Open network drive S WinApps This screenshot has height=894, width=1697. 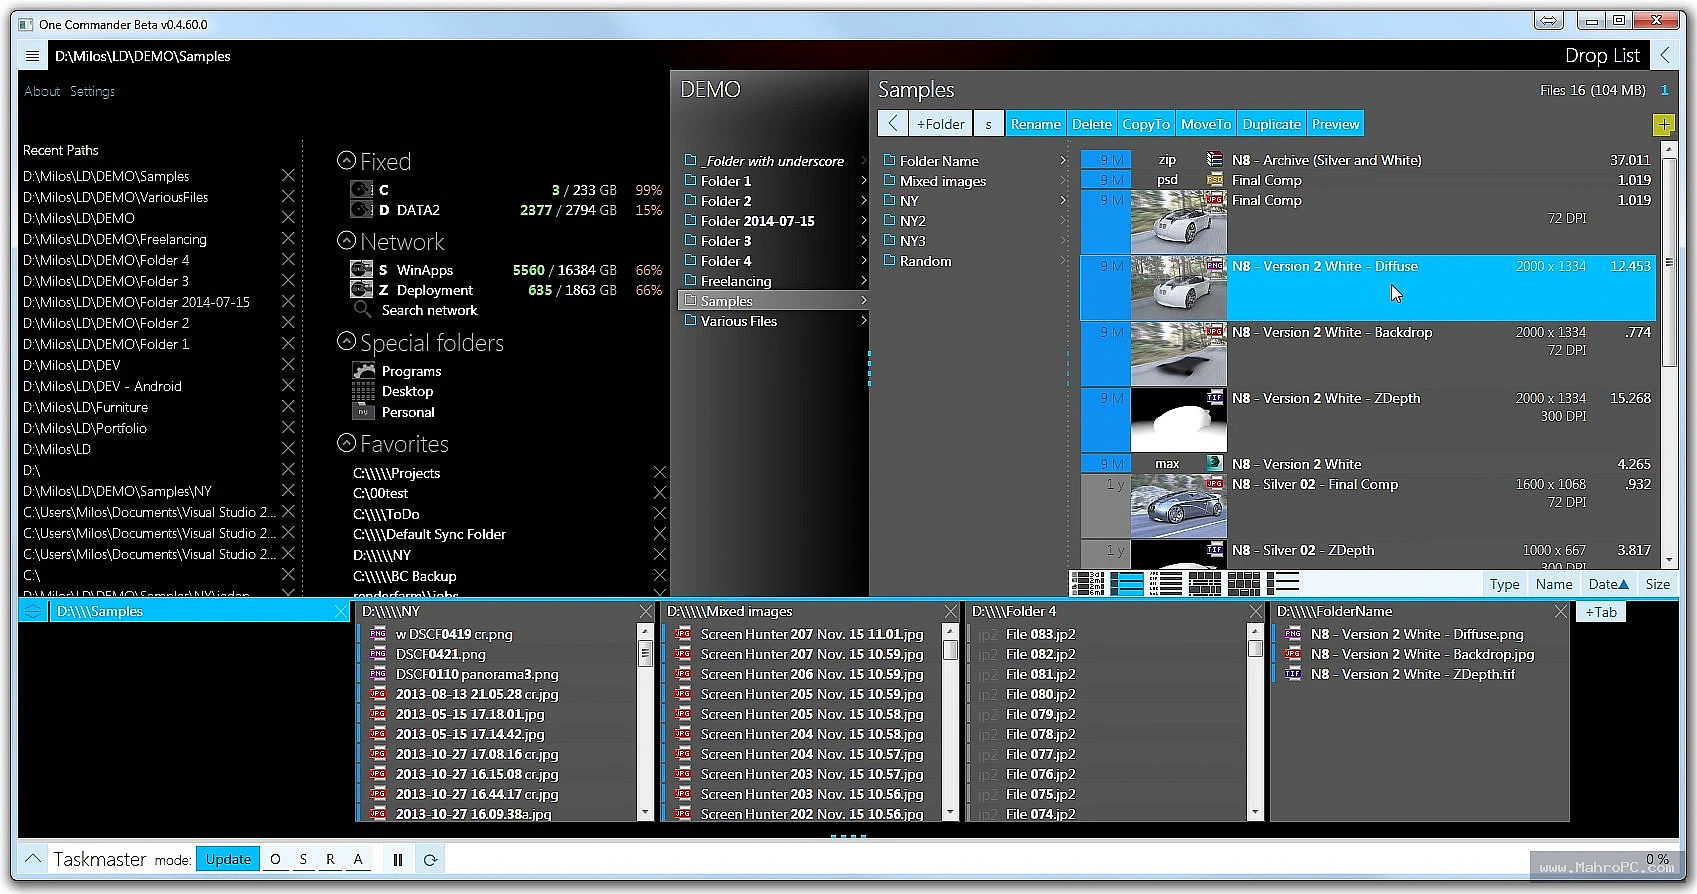point(506,270)
